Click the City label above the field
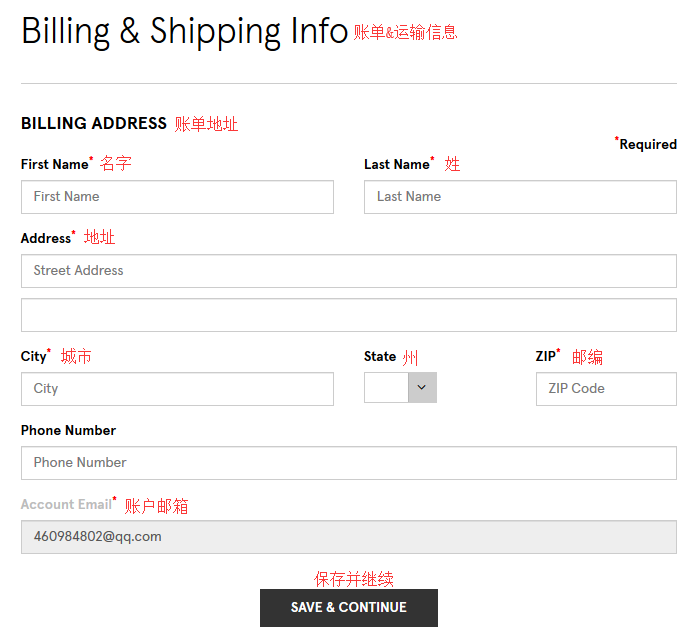697x638 pixels. (x=34, y=356)
